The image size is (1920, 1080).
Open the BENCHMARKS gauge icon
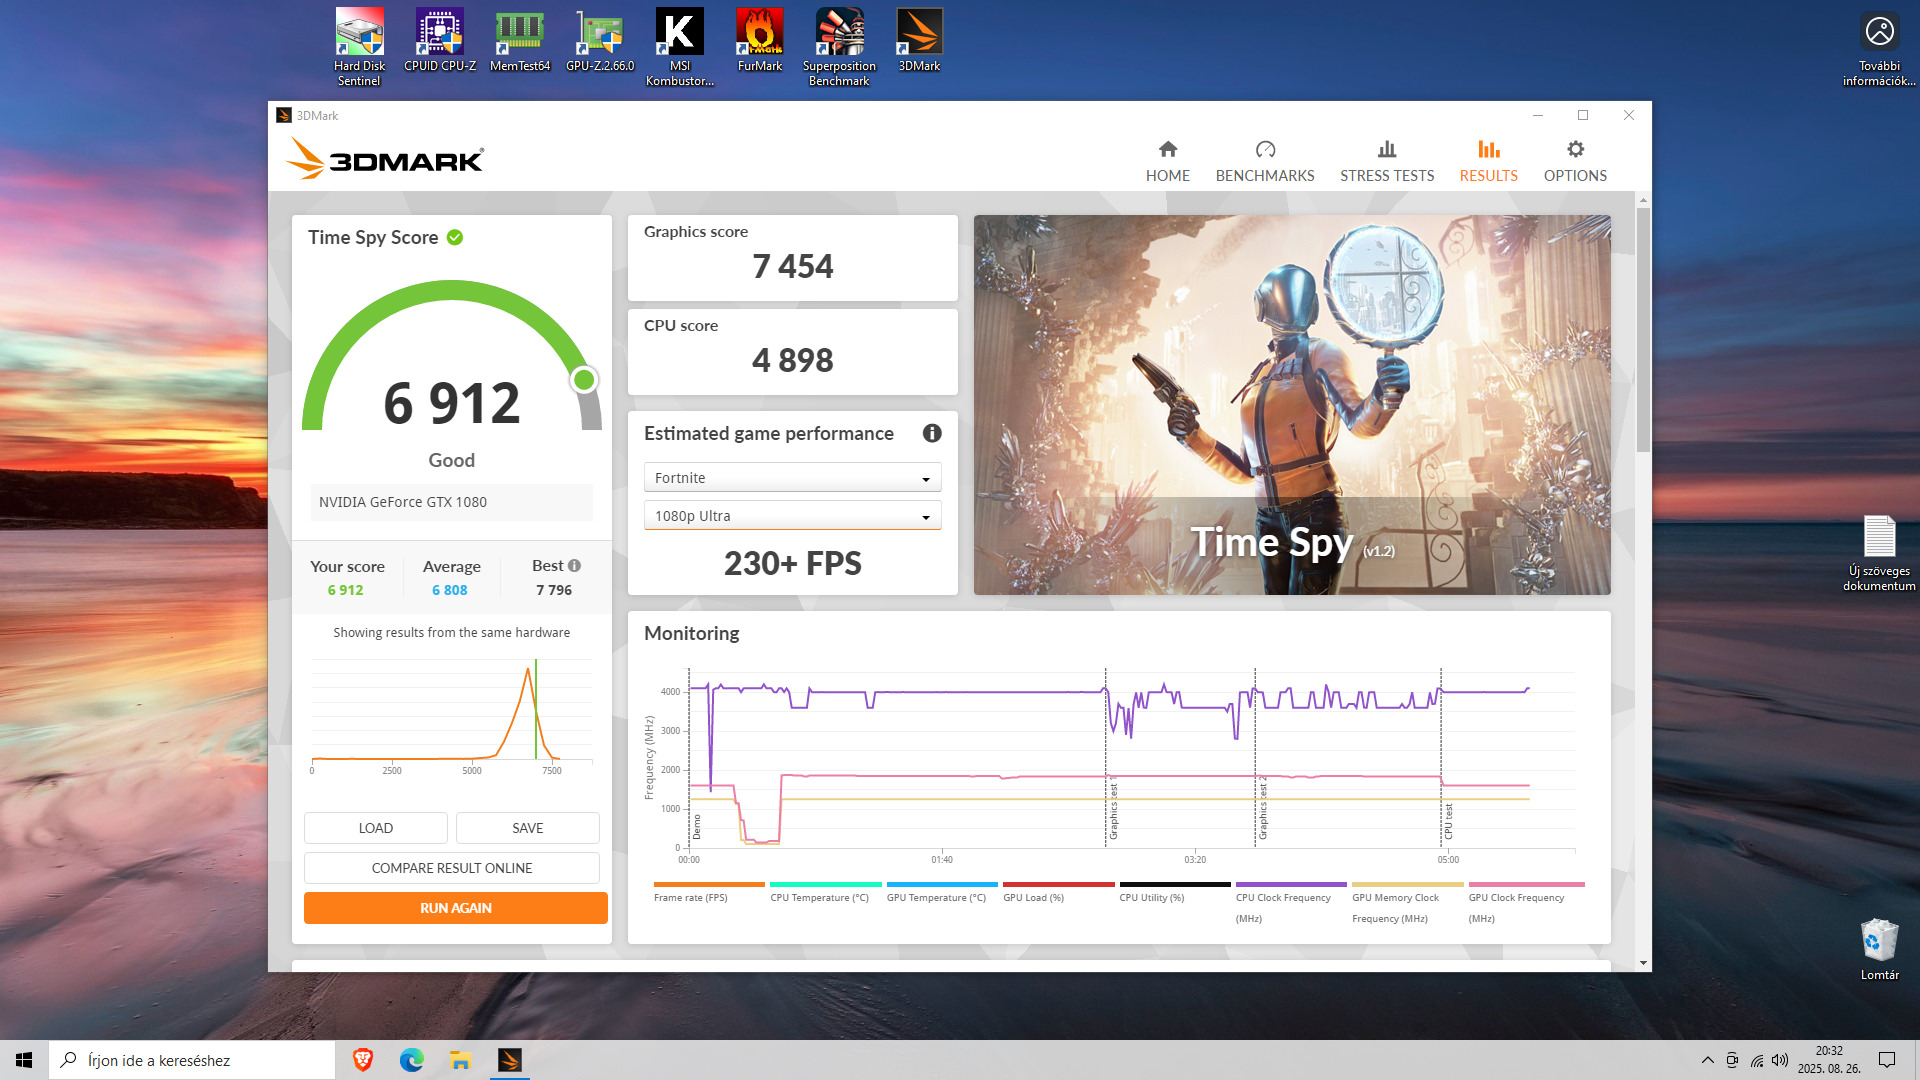click(1265, 150)
